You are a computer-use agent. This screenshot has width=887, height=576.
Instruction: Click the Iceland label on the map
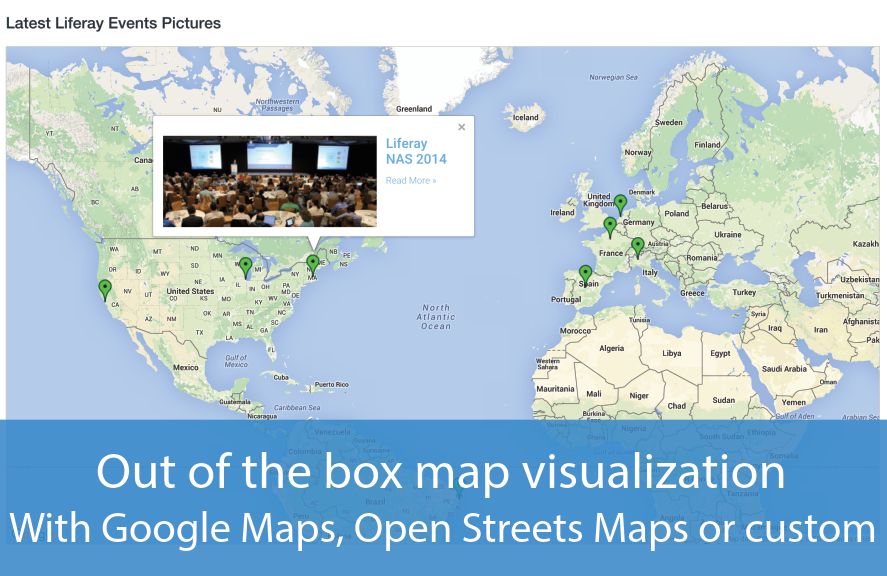coord(525,117)
